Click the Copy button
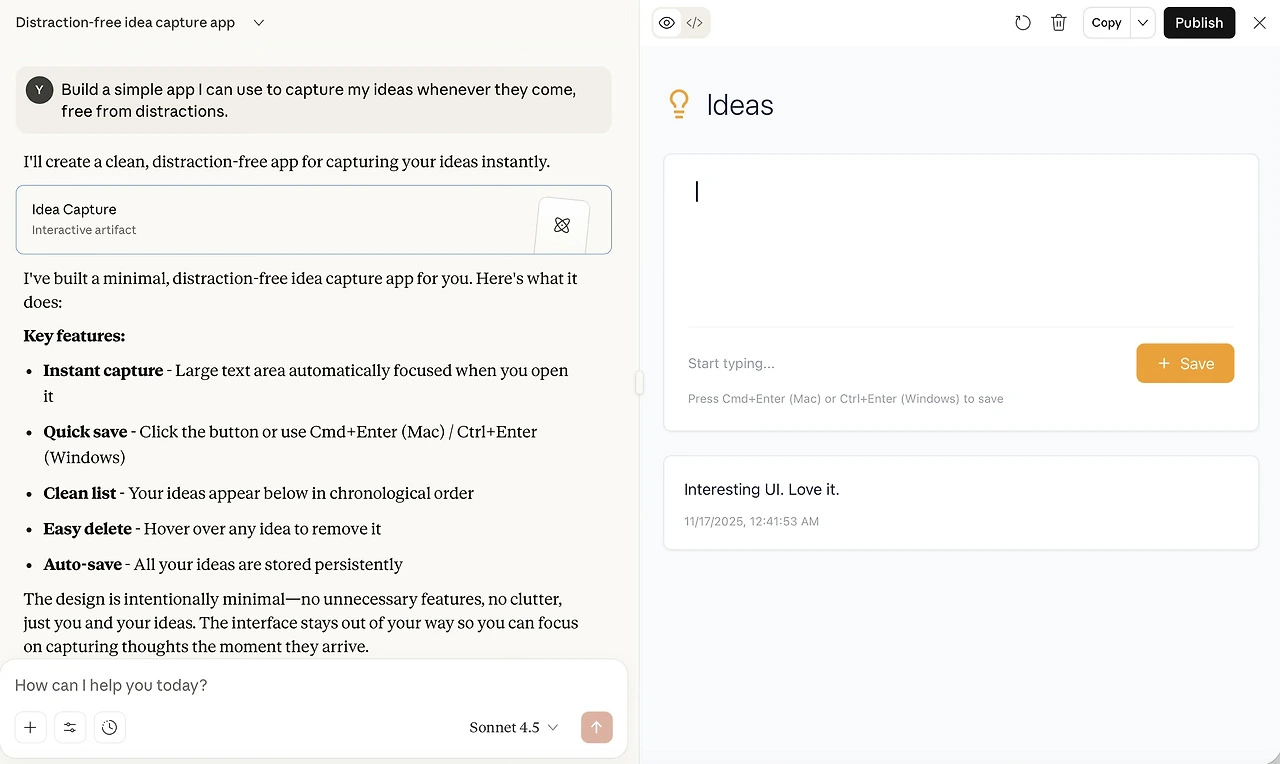1280x764 pixels. click(1106, 23)
